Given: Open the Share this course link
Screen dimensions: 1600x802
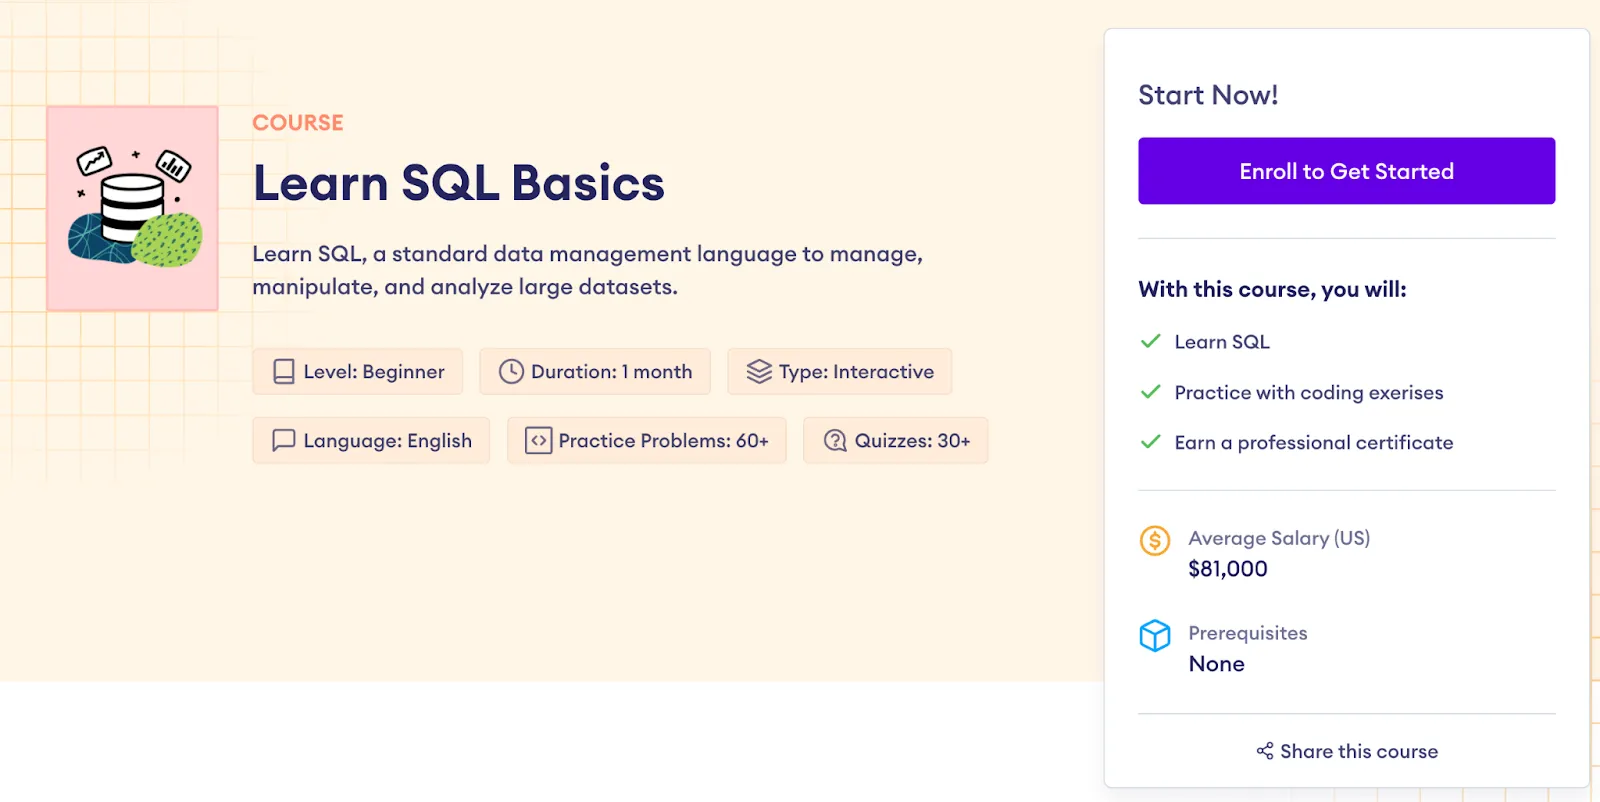Looking at the screenshot, I should (1347, 751).
